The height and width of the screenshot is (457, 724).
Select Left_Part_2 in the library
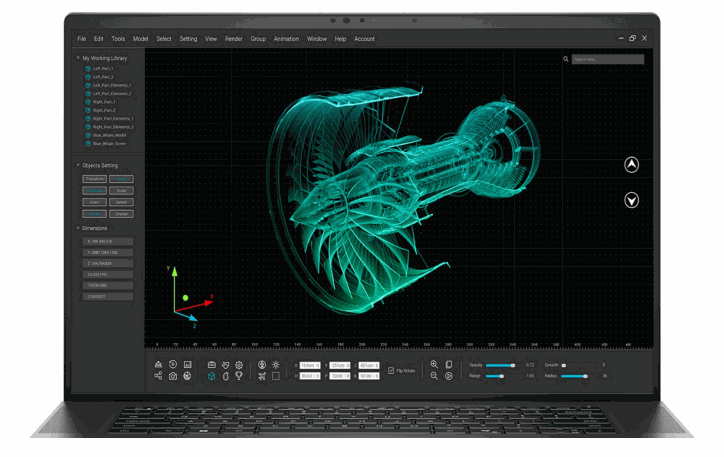click(103, 77)
